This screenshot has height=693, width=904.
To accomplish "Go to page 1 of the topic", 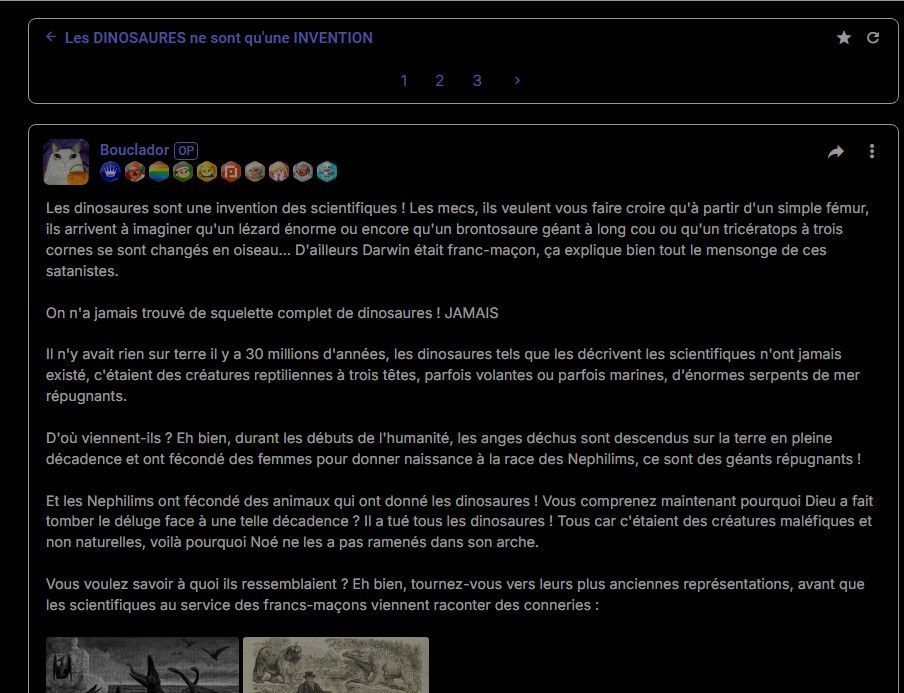I will point(404,81).
